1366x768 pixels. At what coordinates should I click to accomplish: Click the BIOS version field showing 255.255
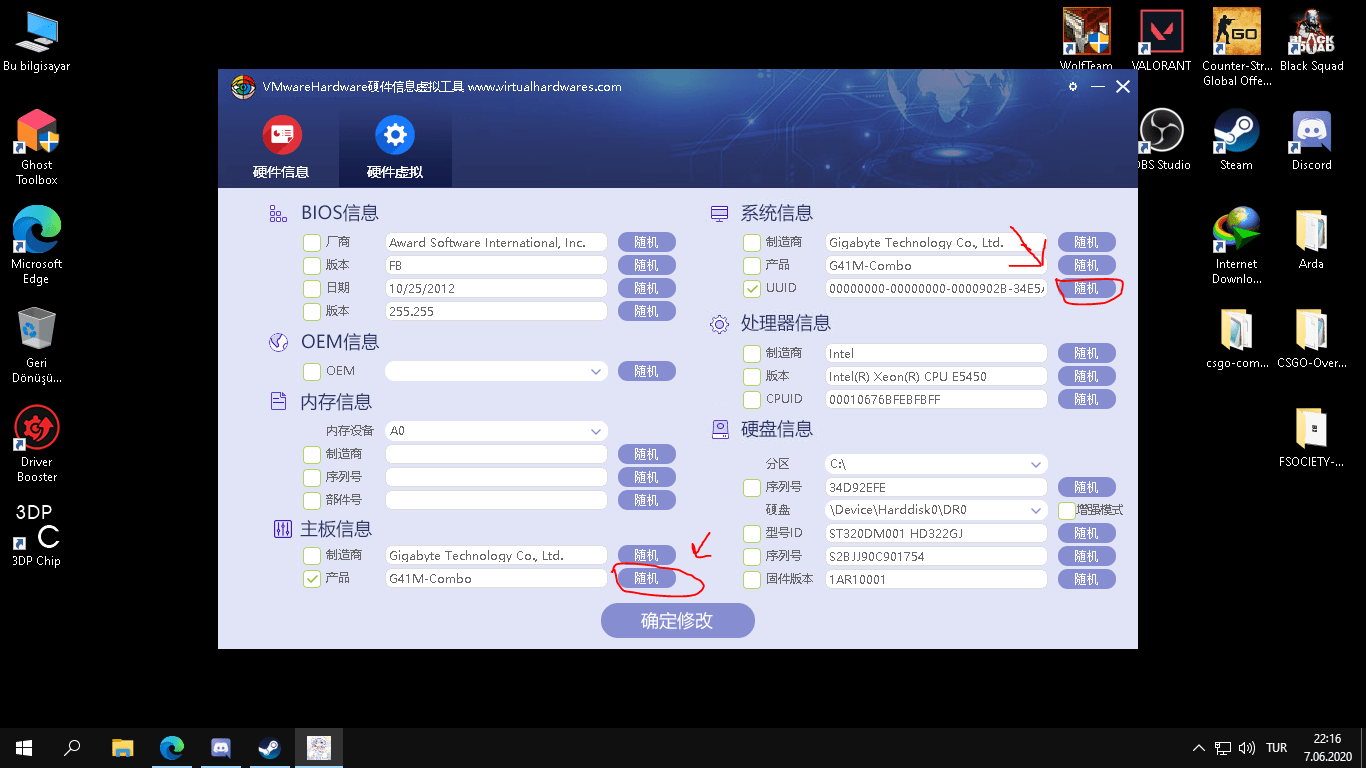click(x=496, y=312)
